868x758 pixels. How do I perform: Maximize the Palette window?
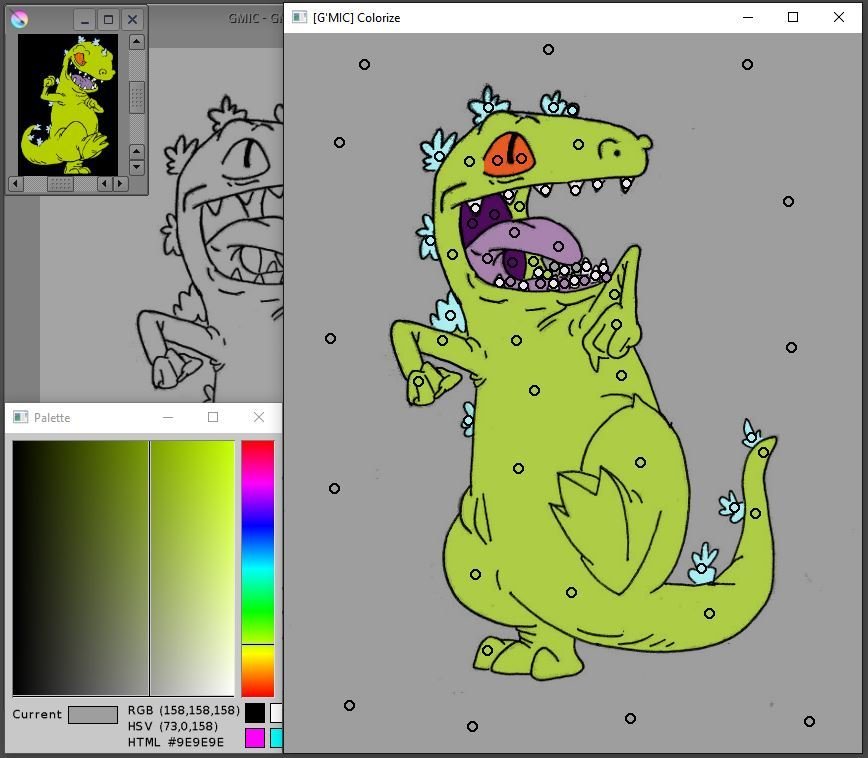213,417
